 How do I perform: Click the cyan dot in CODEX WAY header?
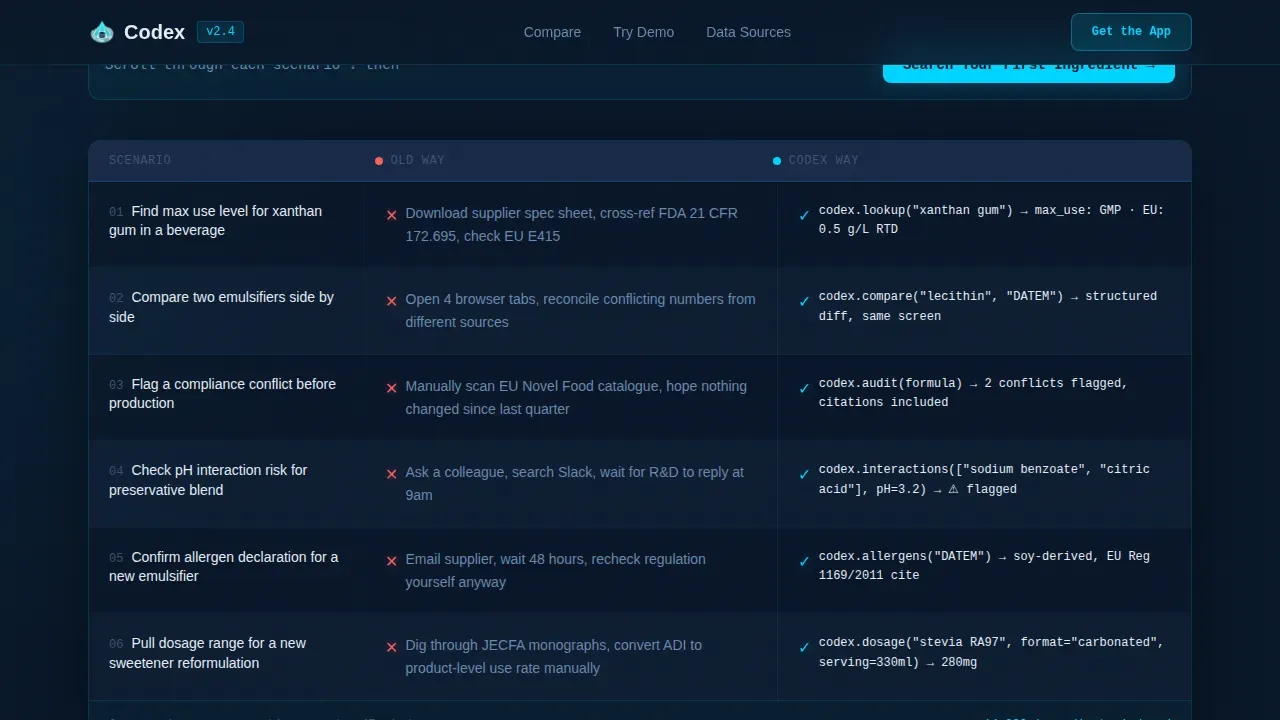point(777,161)
